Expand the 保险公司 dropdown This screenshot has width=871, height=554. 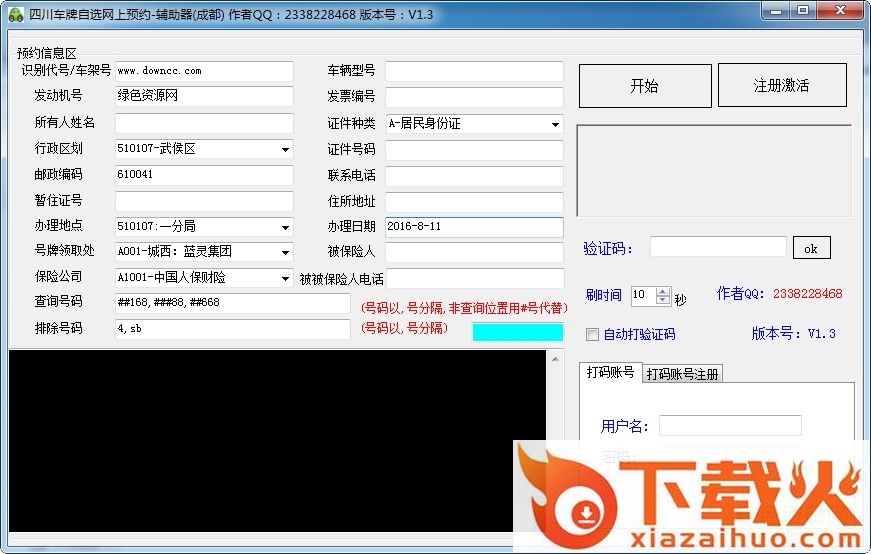pos(285,278)
